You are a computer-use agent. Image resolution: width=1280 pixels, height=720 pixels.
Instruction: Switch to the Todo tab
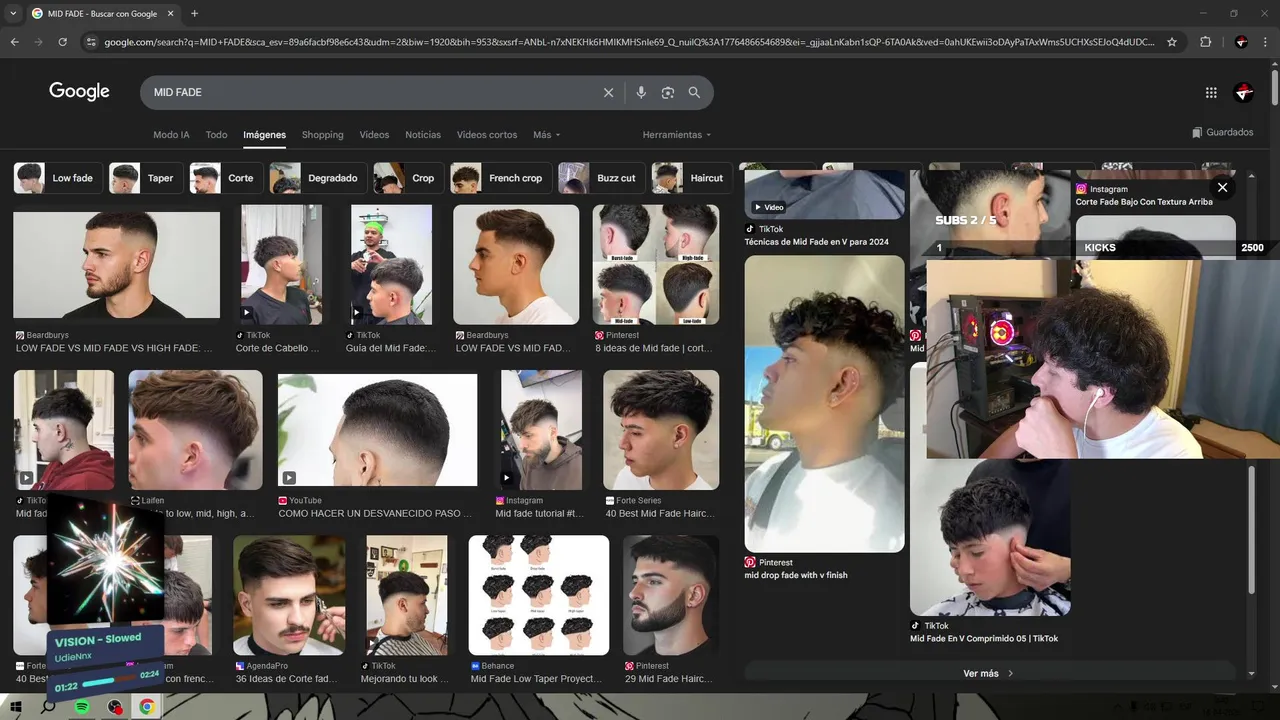point(216,135)
